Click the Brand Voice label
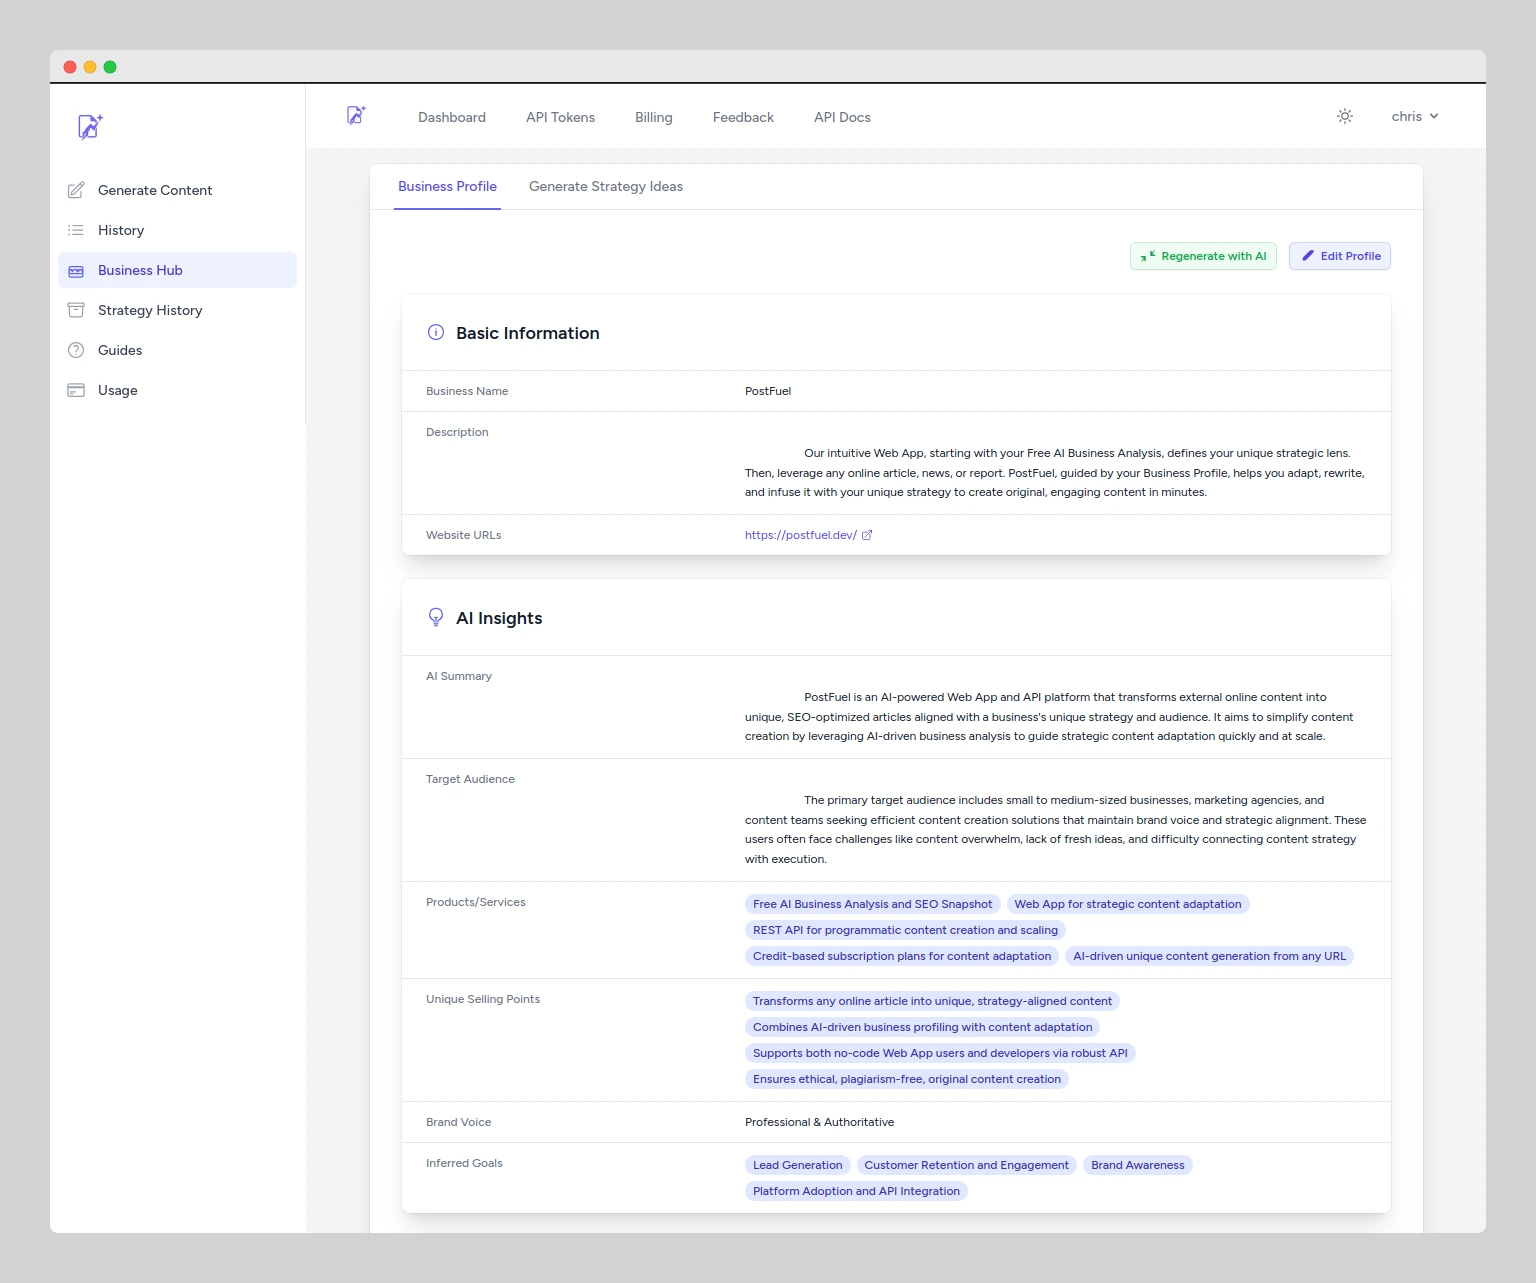 [x=459, y=1122]
